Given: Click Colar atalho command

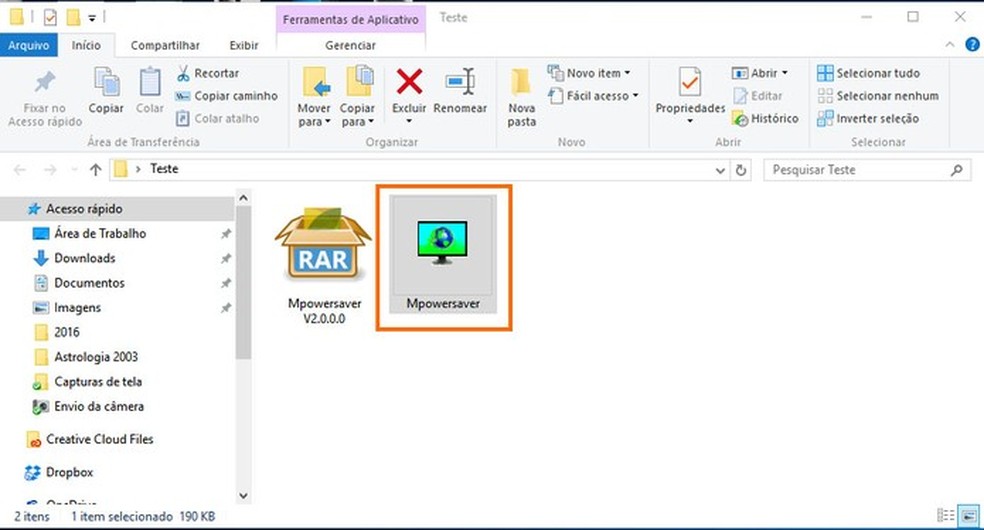Looking at the screenshot, I should 217,119.
